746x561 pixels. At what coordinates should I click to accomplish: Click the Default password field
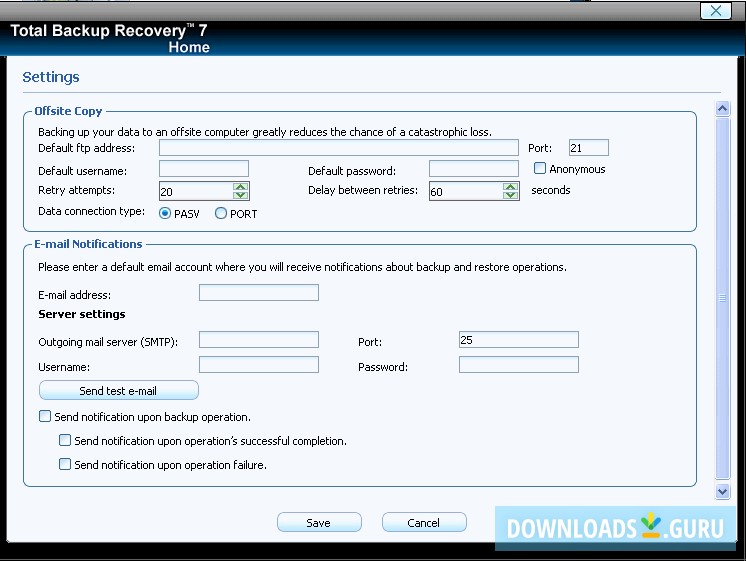(x=473, y=169)
